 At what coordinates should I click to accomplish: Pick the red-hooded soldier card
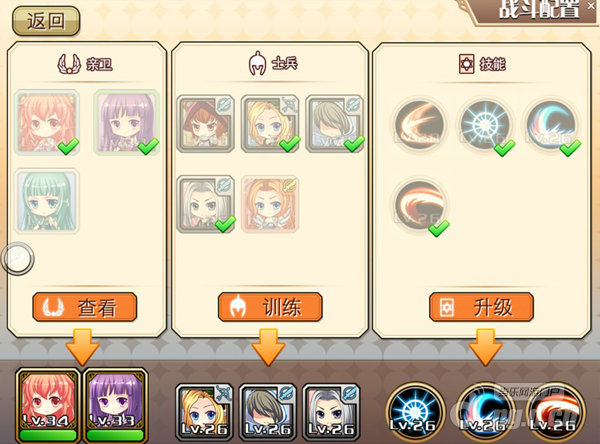coord(205,124)
